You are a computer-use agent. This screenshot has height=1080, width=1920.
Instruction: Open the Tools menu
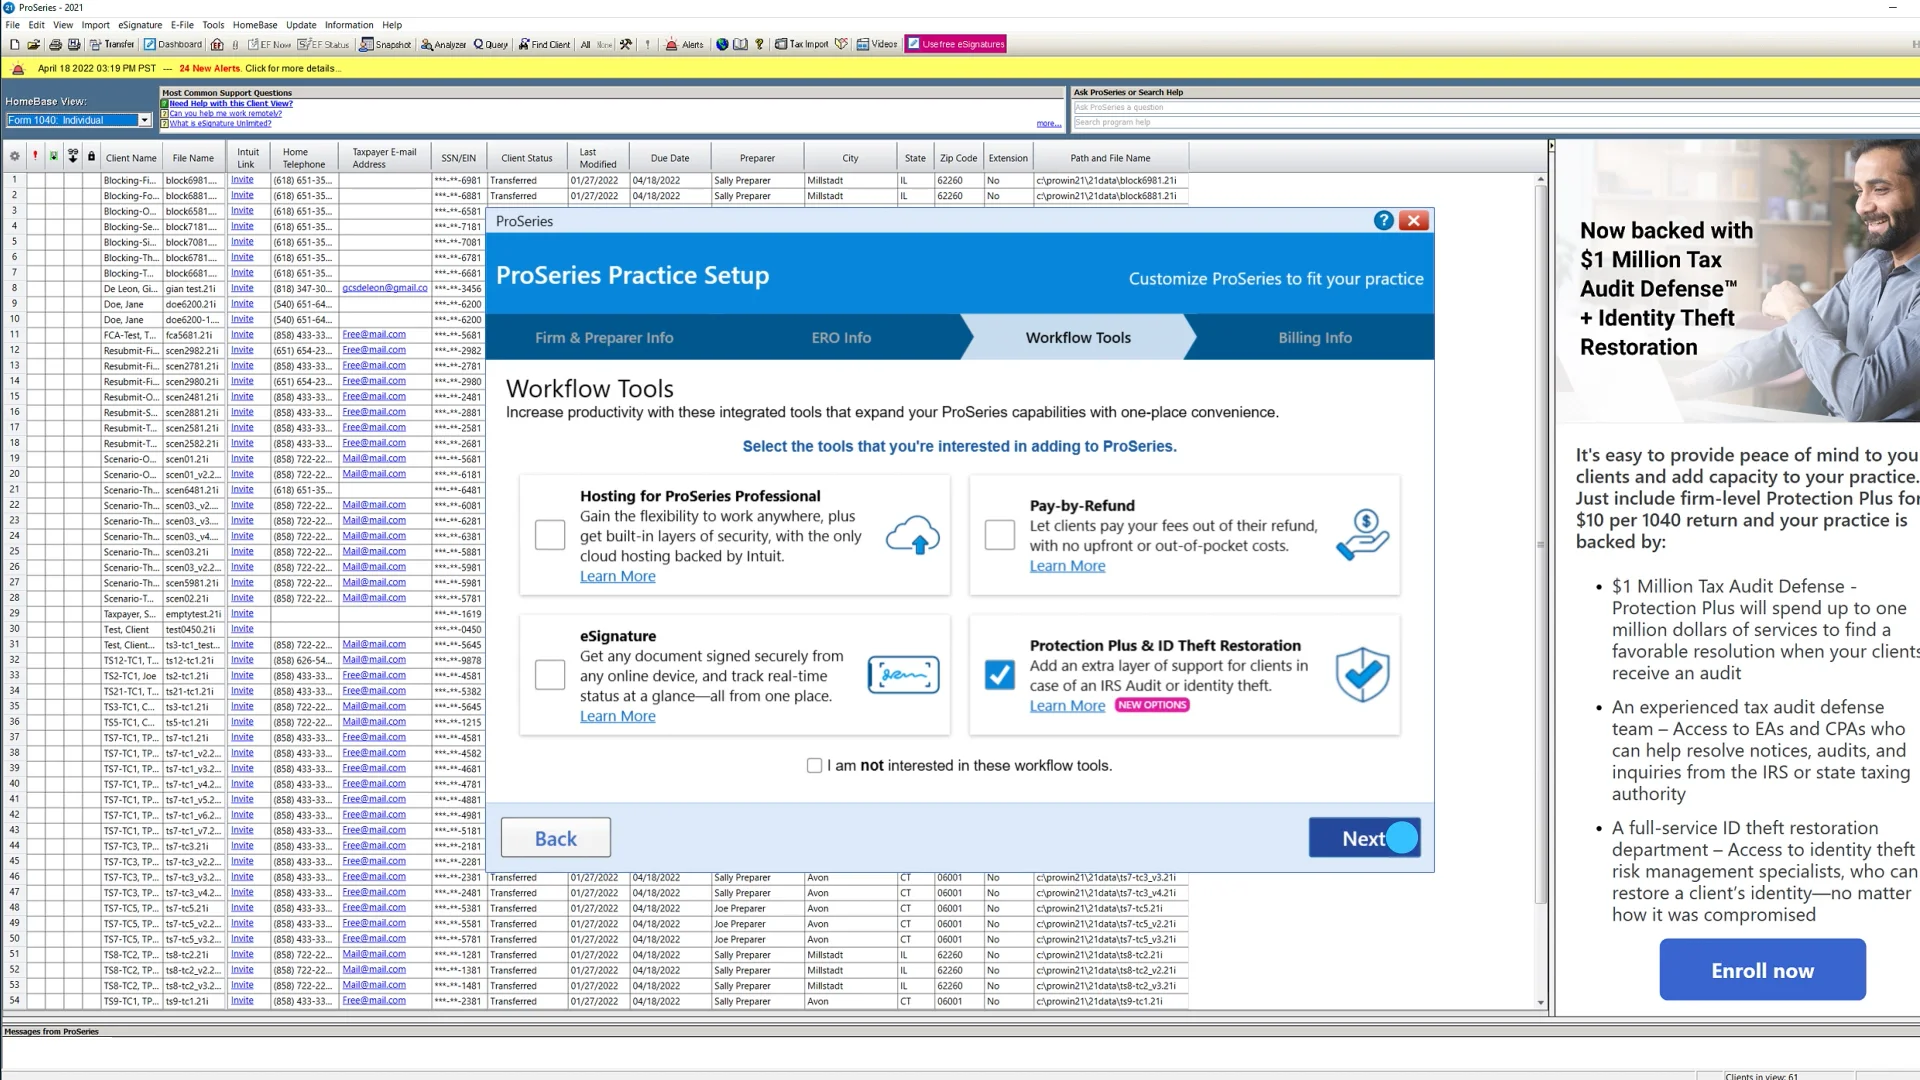pyautogui.click(x=212, y=24)
